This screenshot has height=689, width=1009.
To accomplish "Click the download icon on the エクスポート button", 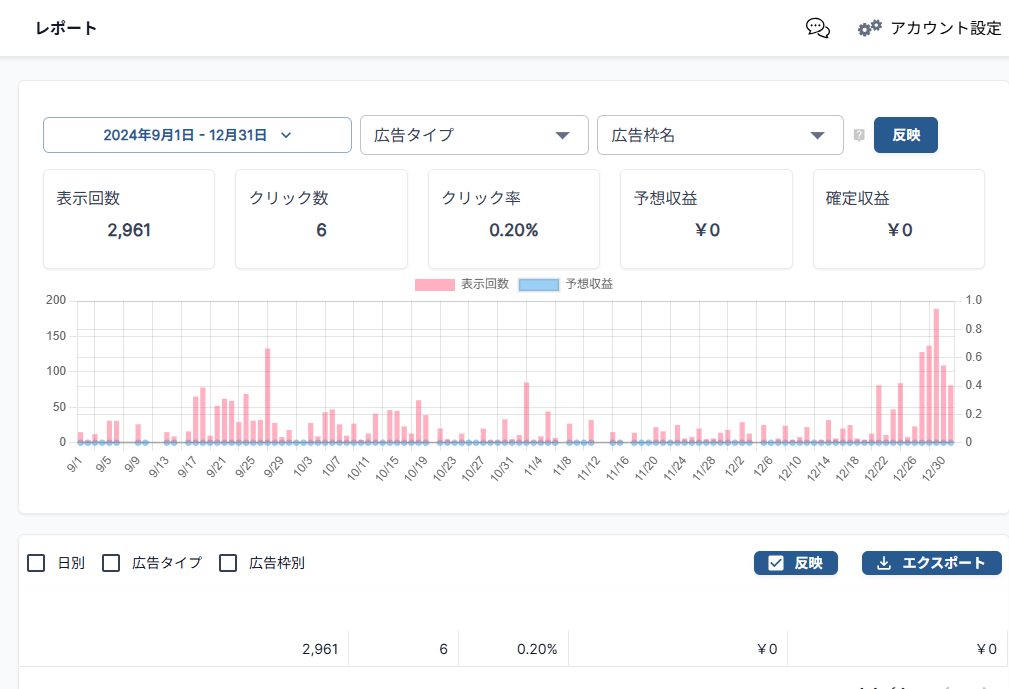I will (883, 563).
